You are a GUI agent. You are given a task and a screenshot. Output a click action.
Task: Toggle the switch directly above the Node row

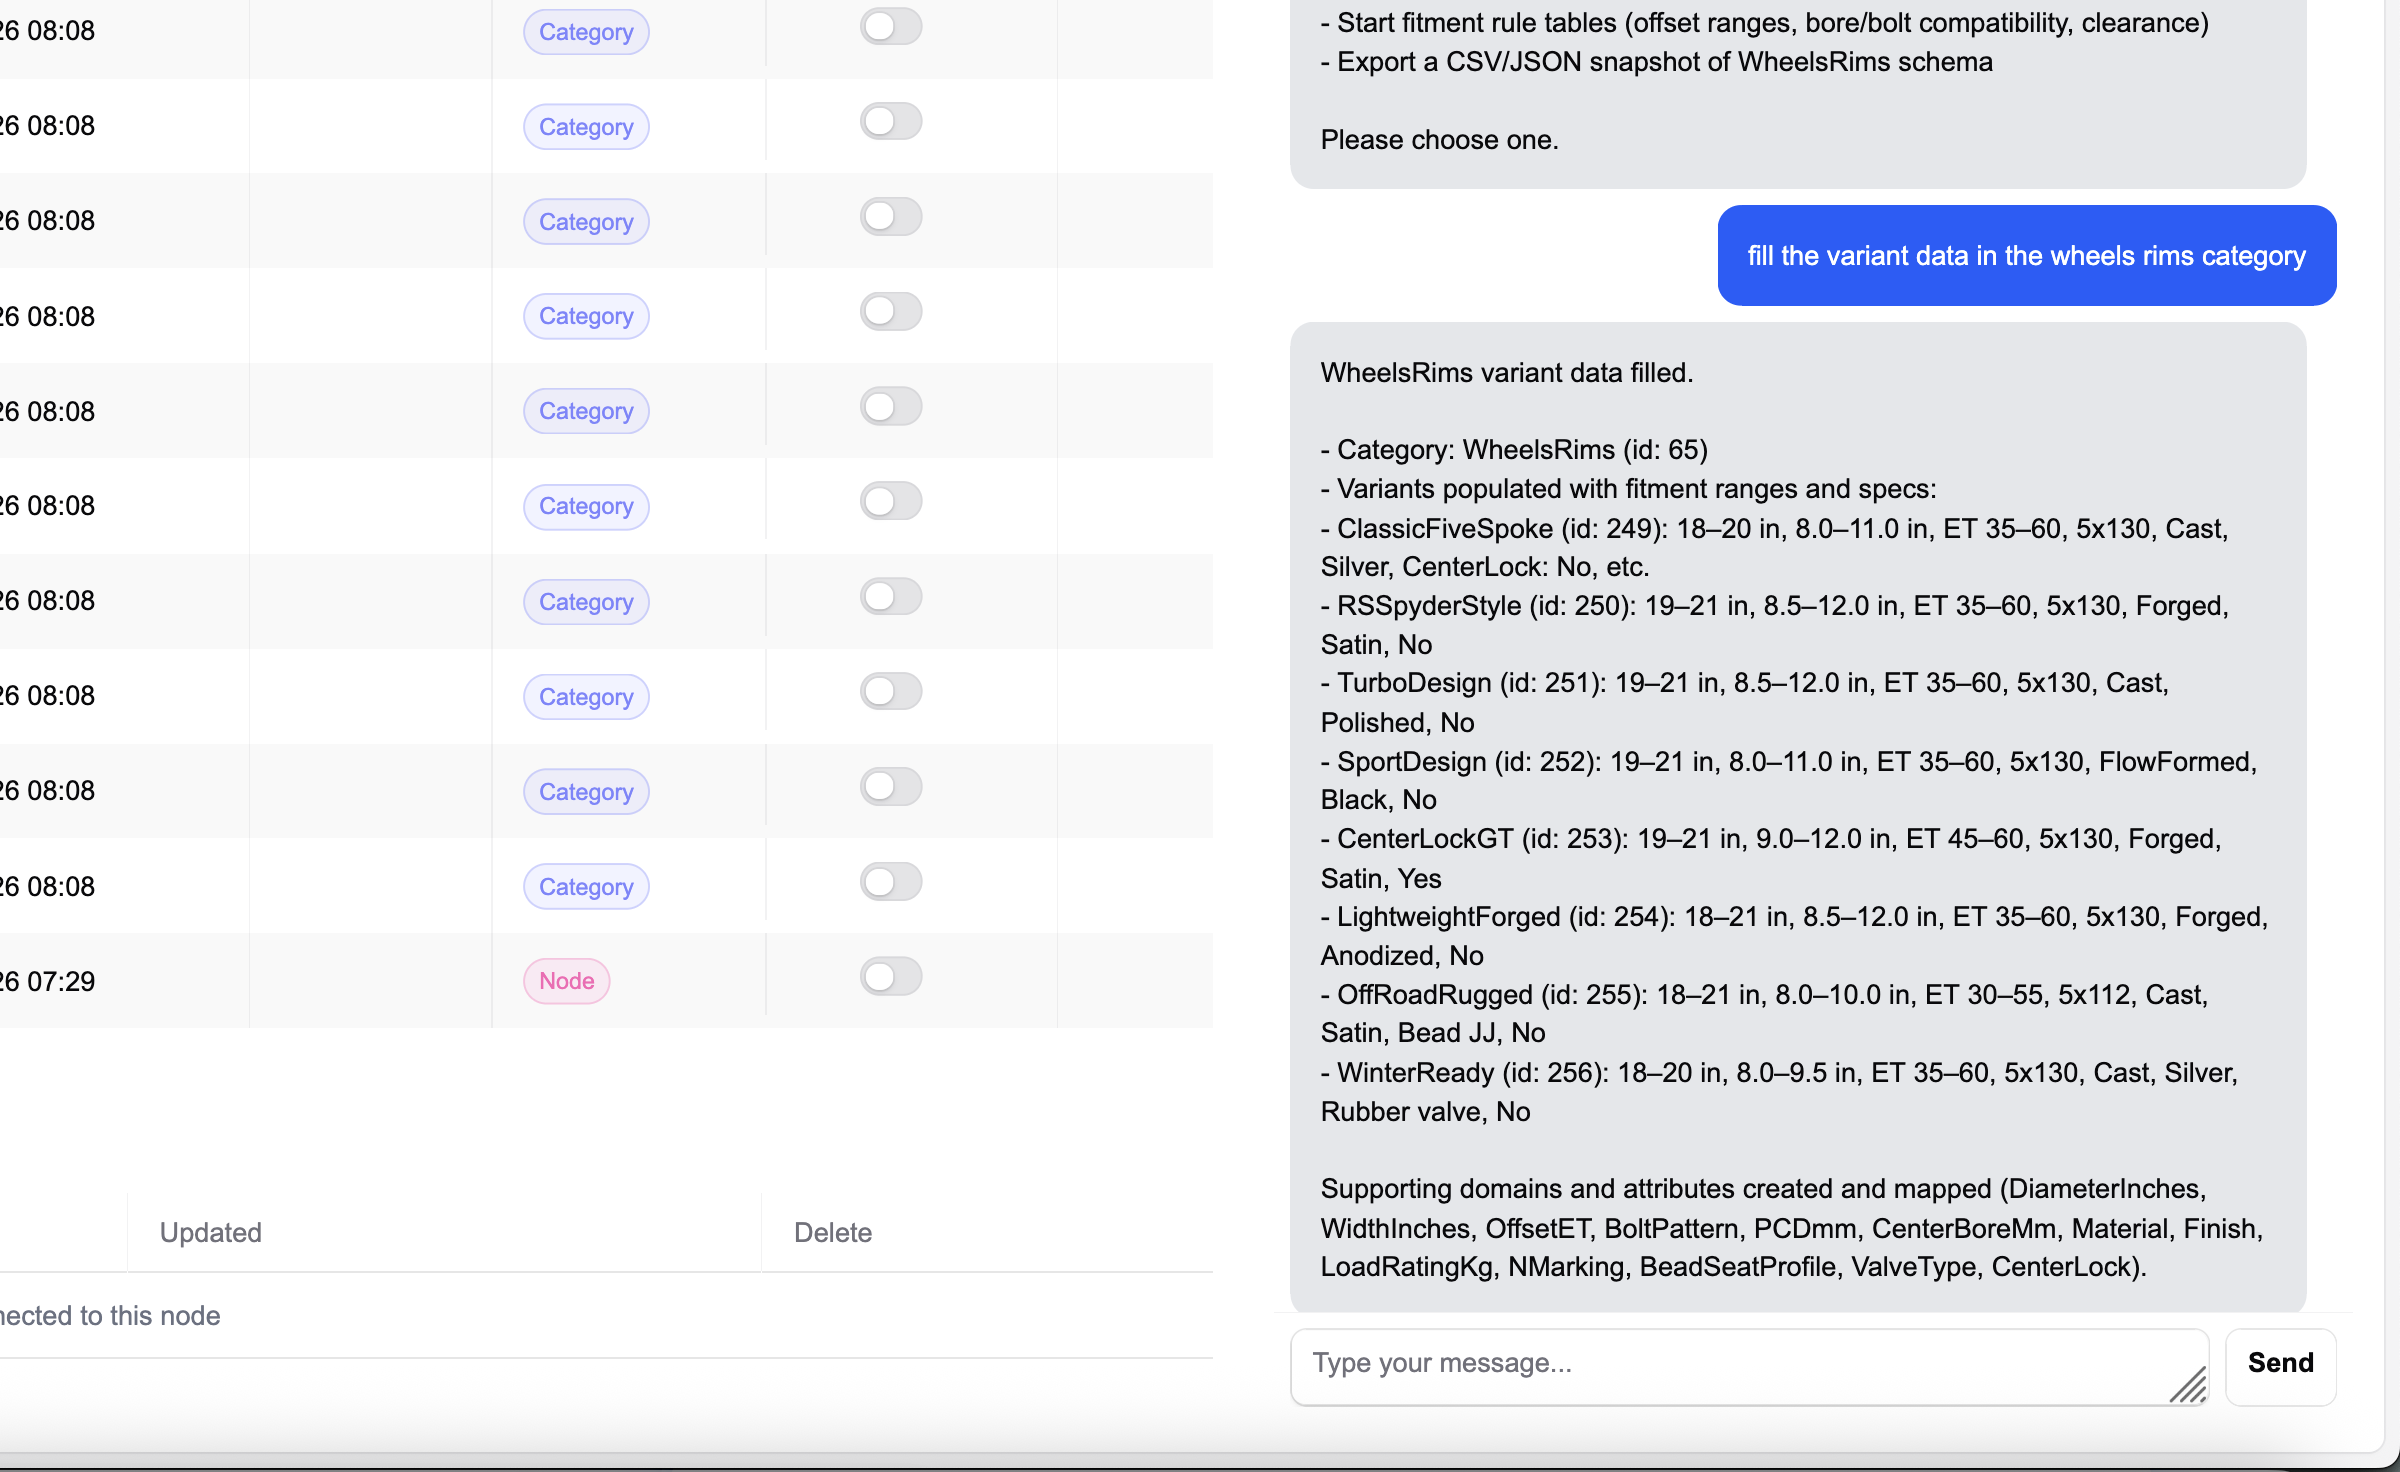890,881
